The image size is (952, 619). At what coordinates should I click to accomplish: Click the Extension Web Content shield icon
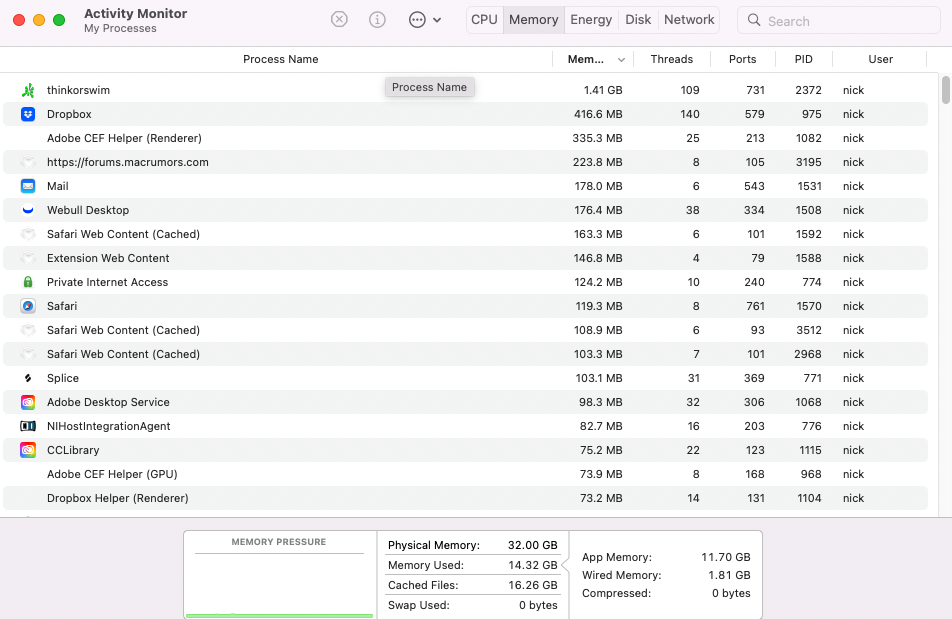28,258
